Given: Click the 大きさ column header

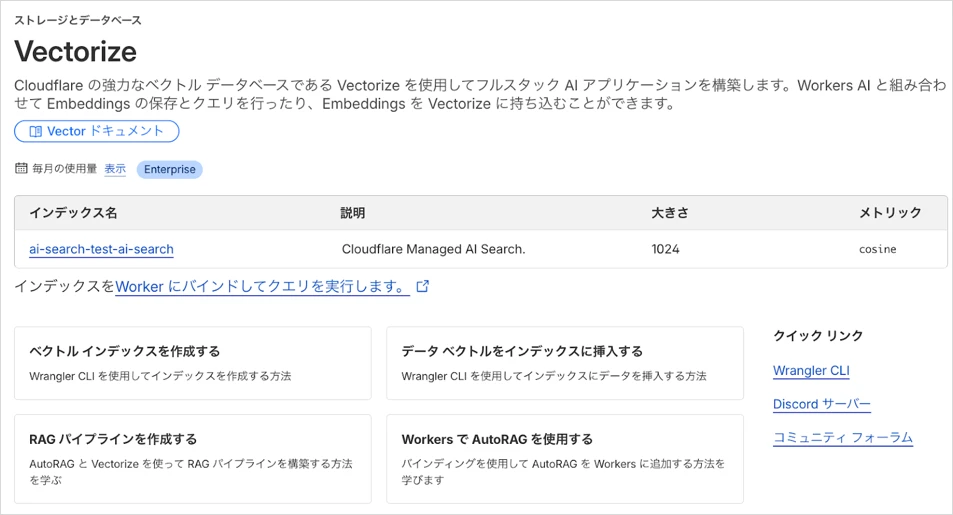Looking at the screenshot, I should click(x=669, y=213).
